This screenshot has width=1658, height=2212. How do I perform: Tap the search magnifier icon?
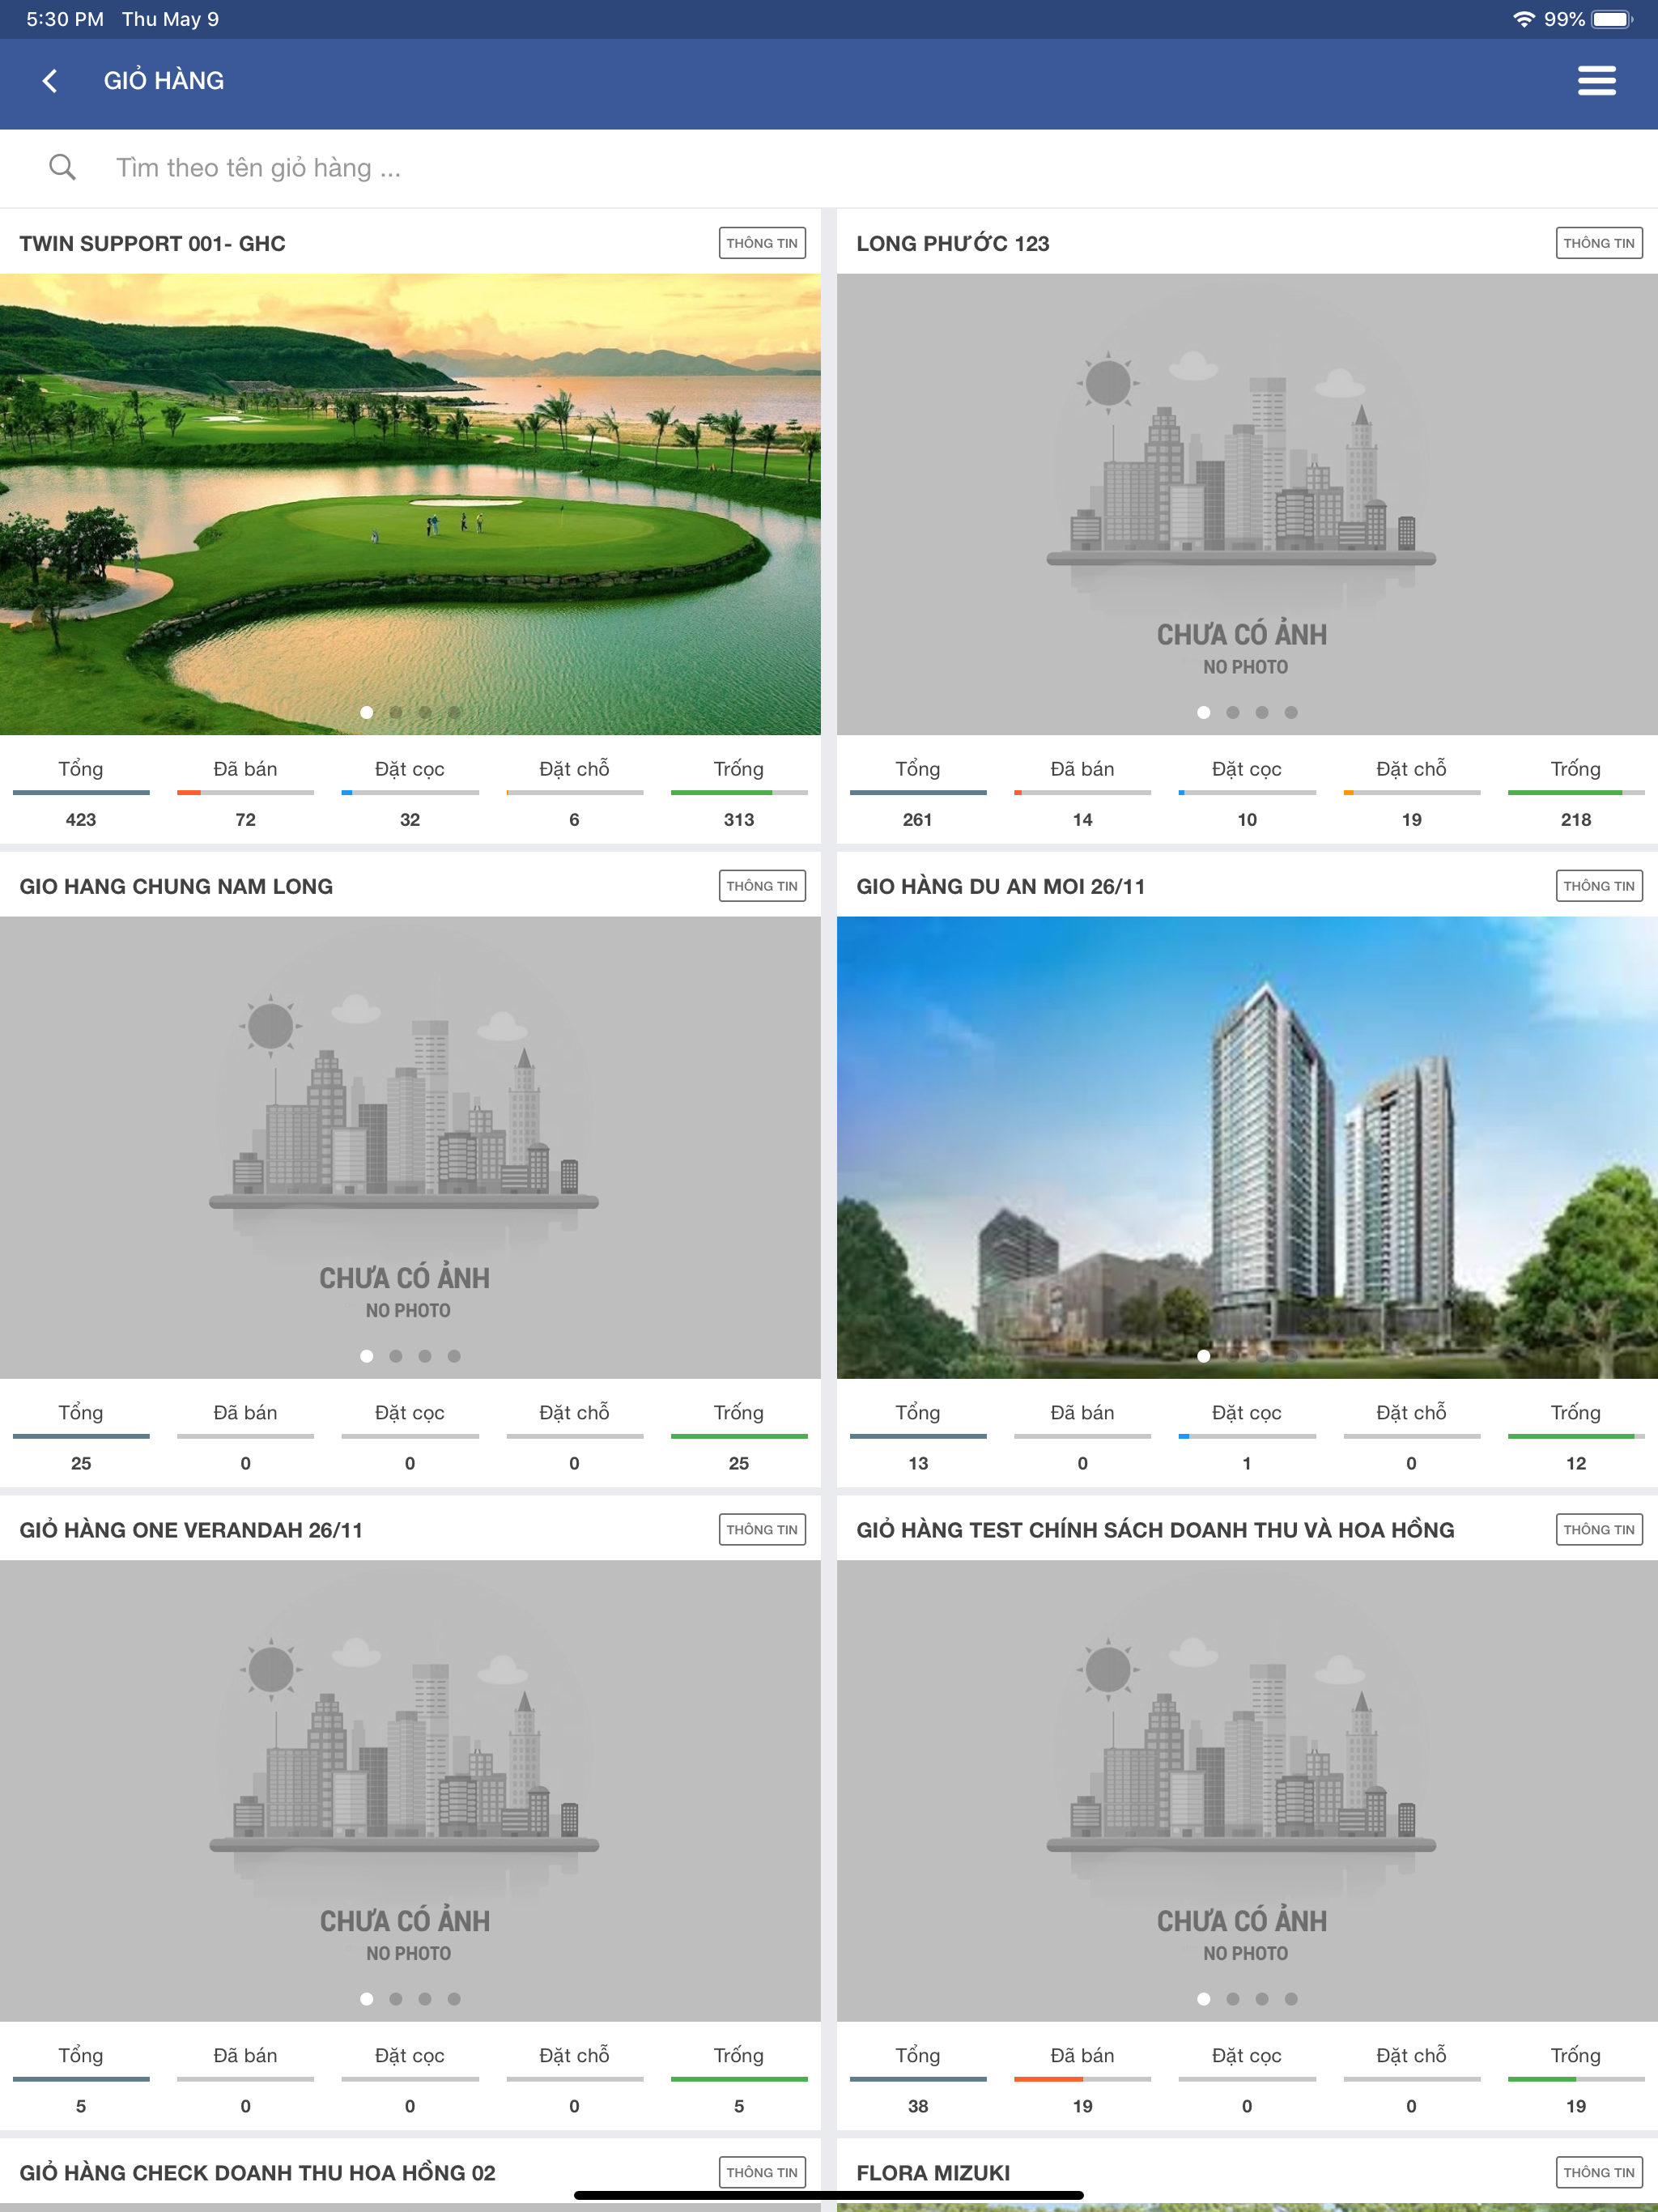[62, 167]
